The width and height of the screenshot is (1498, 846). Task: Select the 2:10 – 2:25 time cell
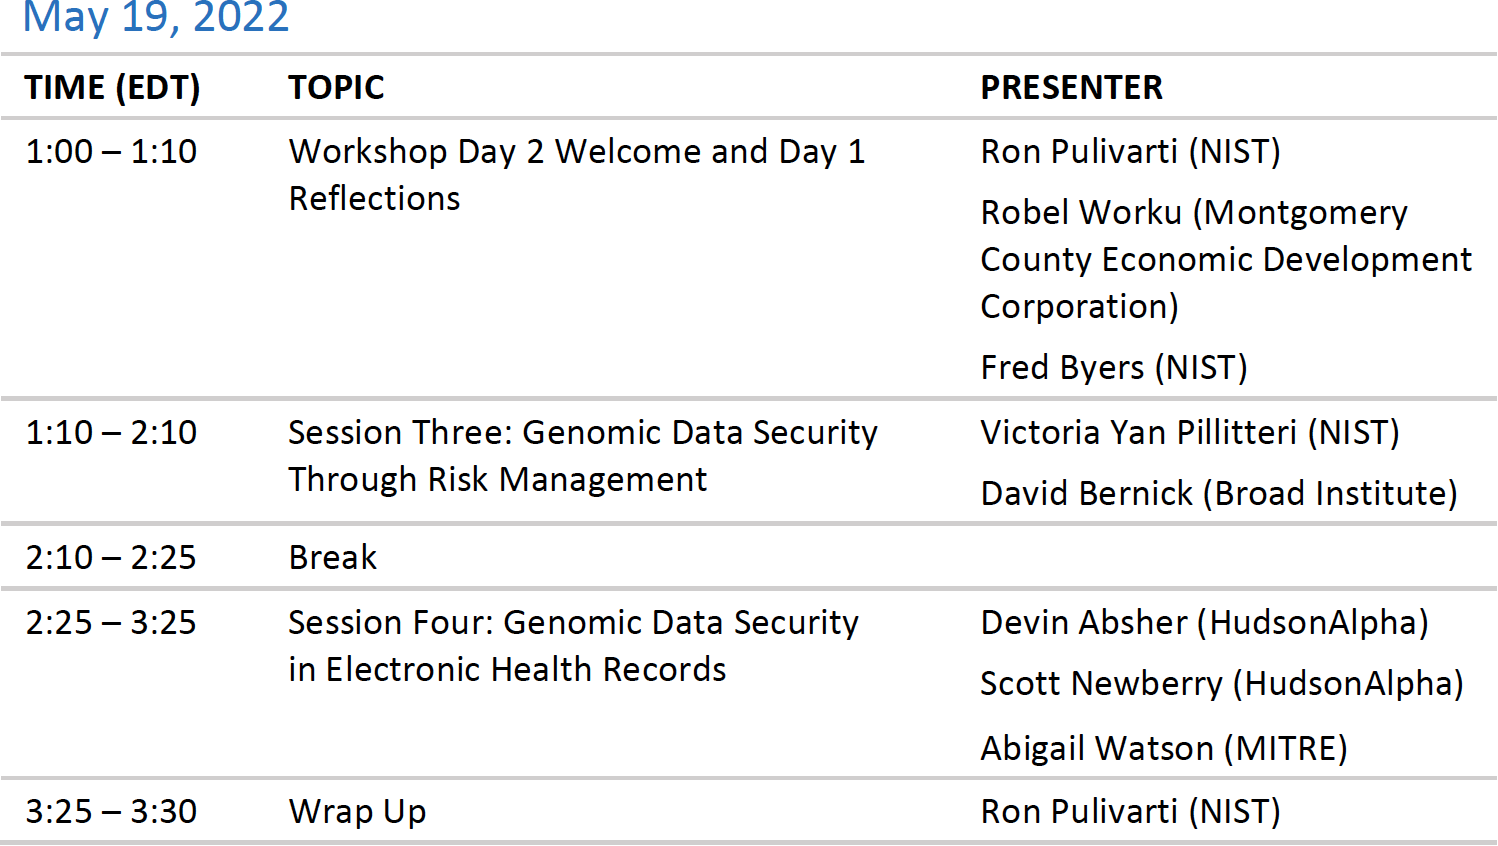tap(111, 558)
